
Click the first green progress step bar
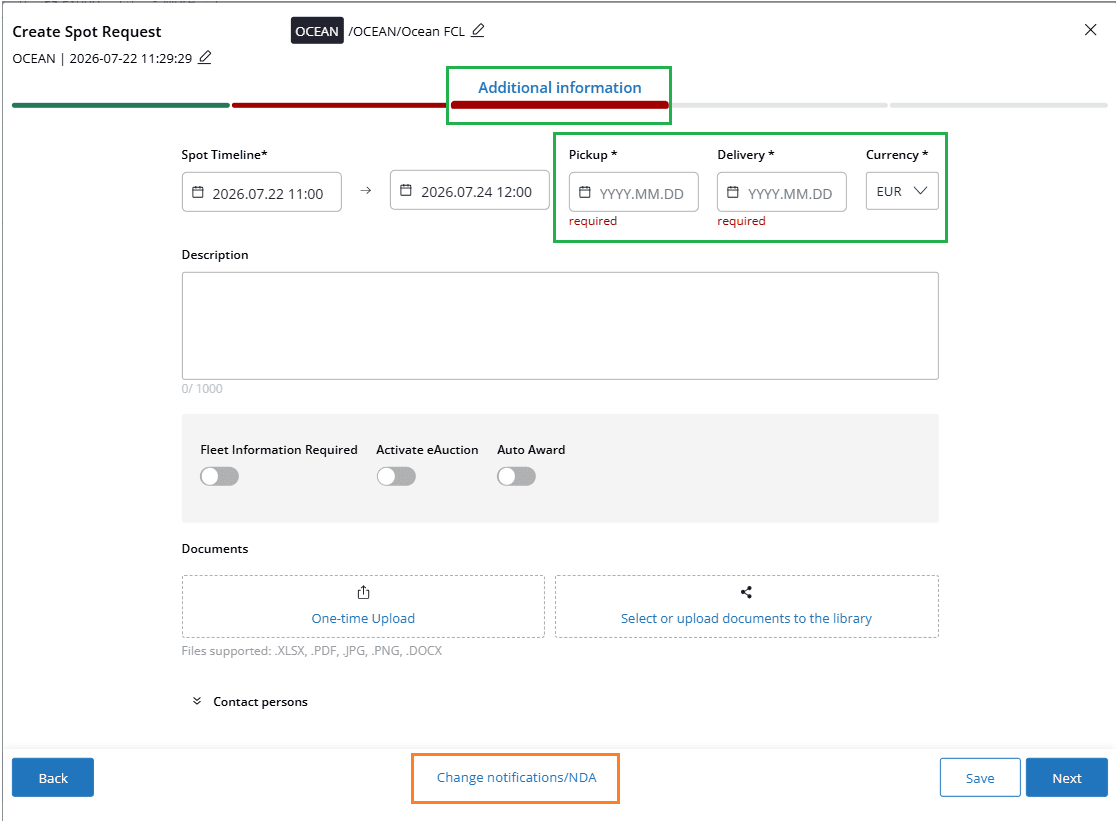point(120,105)
